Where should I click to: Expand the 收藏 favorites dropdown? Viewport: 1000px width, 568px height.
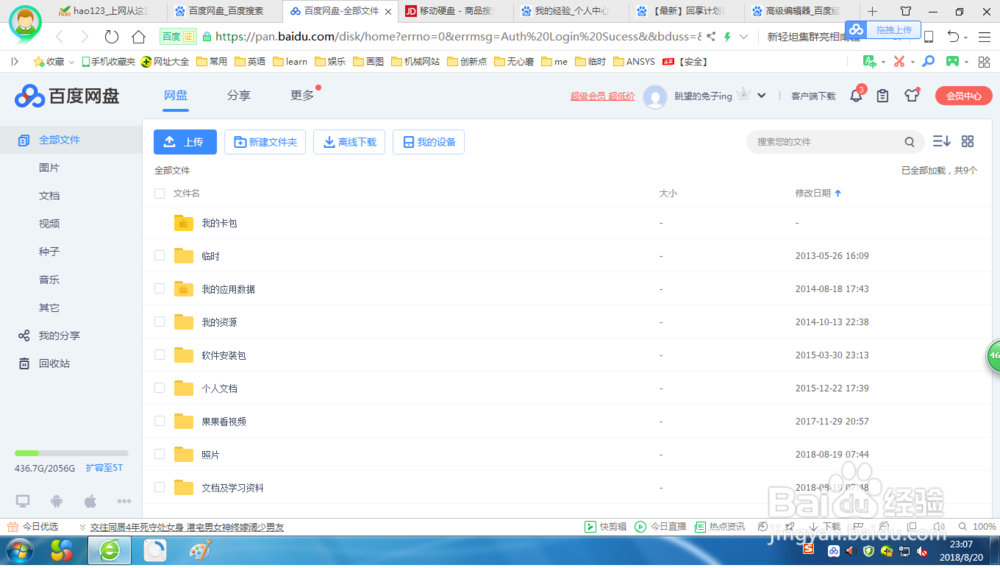click(71, 62)
